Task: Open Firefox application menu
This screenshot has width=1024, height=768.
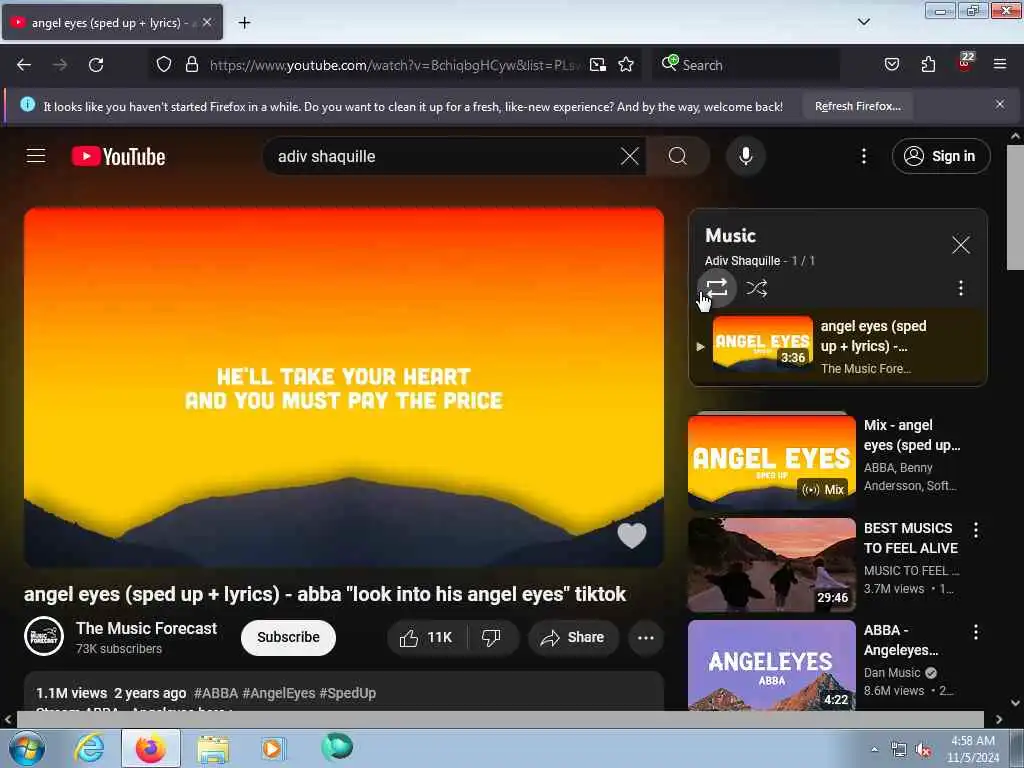Action: (1000, 64)
